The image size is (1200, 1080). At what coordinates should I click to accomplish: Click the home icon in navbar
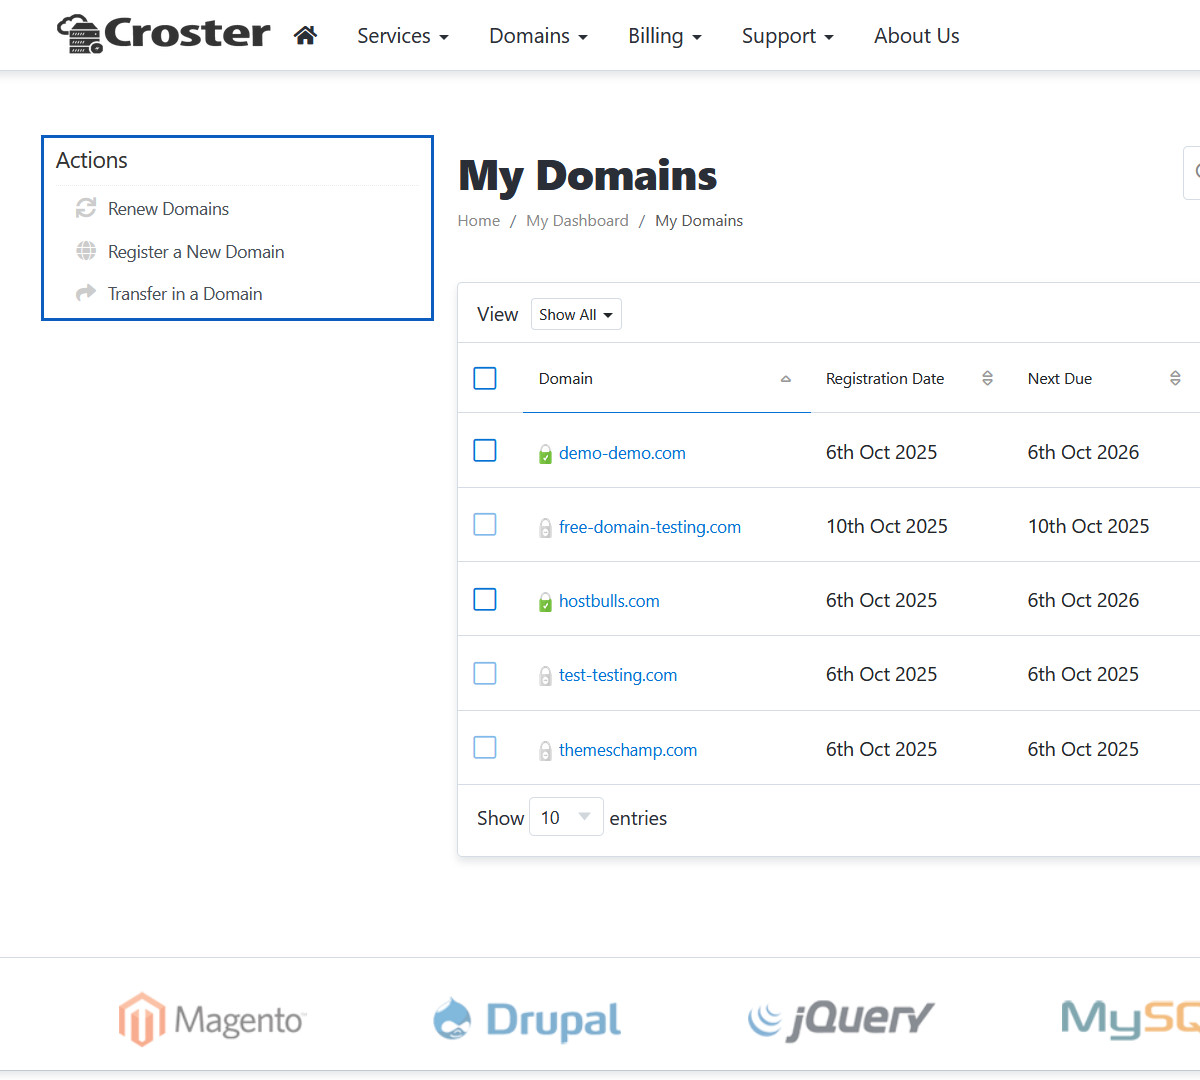pos(305,36)
